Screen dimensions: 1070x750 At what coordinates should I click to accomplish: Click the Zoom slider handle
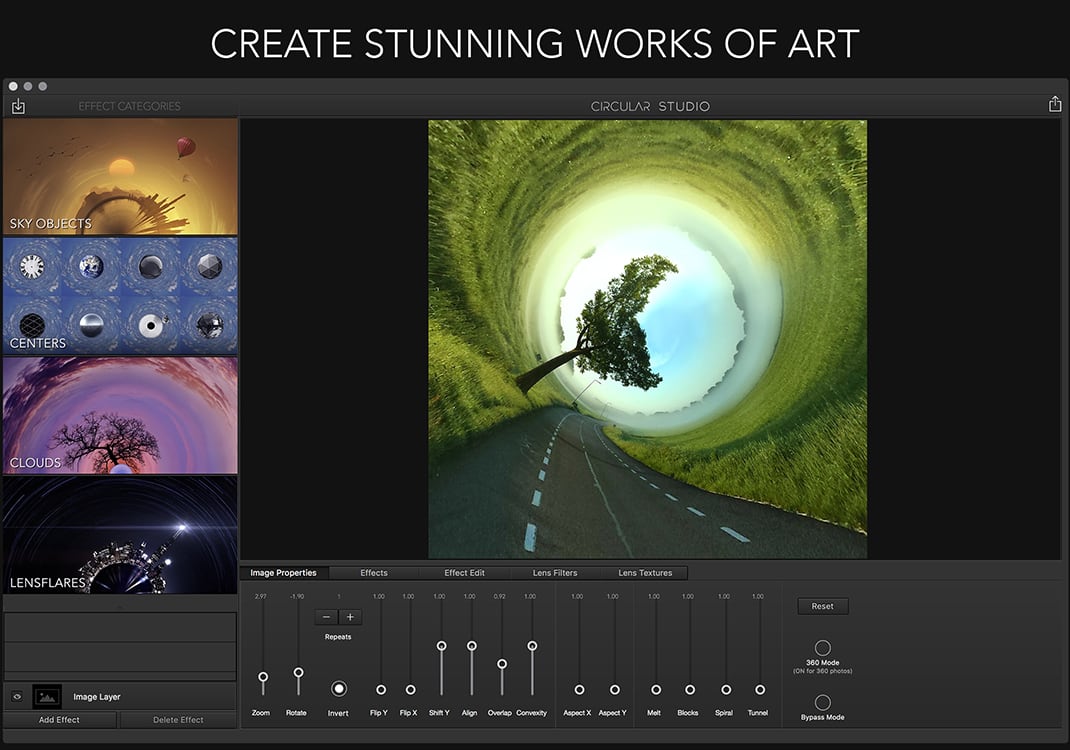coord(263,677)
